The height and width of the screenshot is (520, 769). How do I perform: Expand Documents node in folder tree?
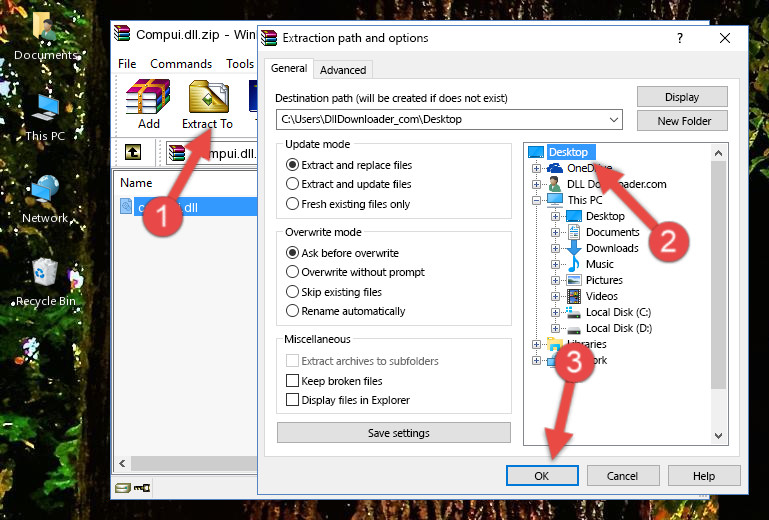pos(555,233)
